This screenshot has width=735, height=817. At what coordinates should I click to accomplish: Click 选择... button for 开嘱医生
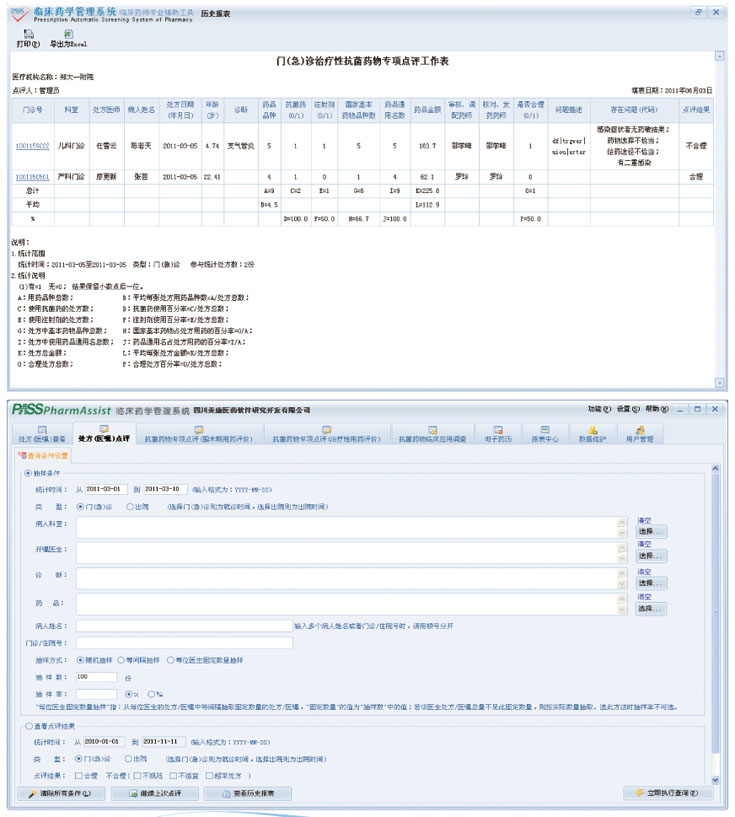tap(651, 556)
